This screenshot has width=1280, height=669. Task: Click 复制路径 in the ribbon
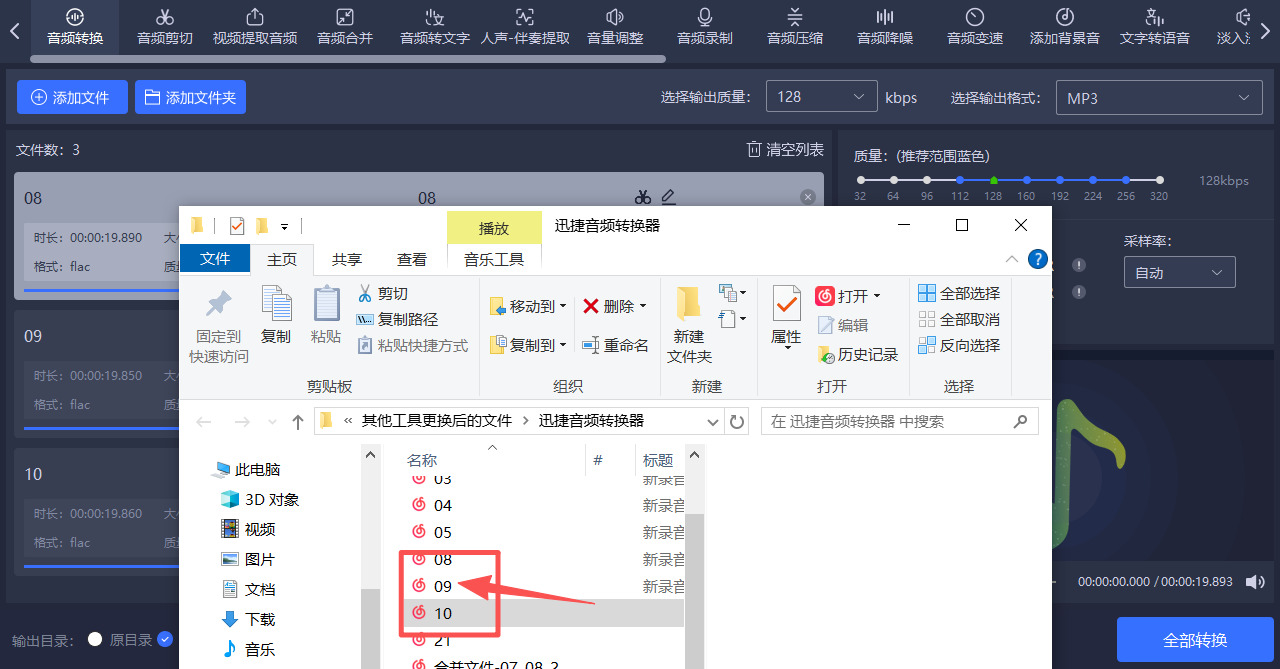point(397,319)
